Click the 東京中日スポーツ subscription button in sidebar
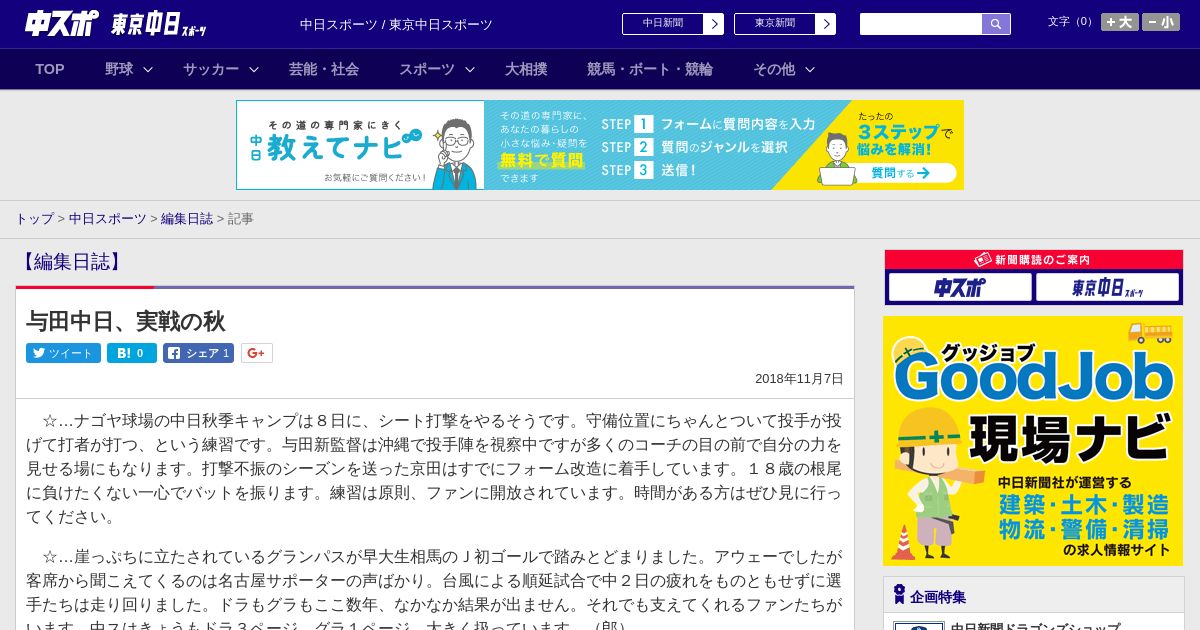Viewport: 1200px width, 630px height. (x=1107, y=288)
